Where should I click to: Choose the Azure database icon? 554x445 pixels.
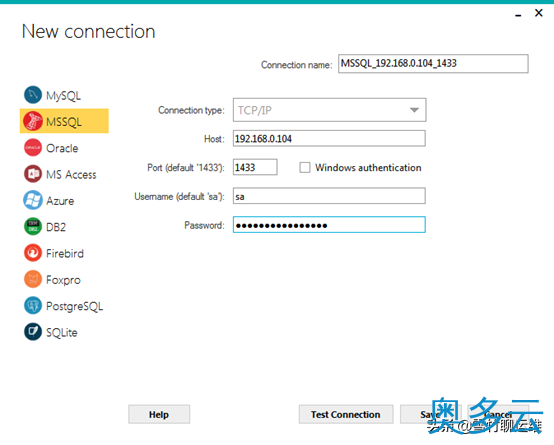[33, 200]
